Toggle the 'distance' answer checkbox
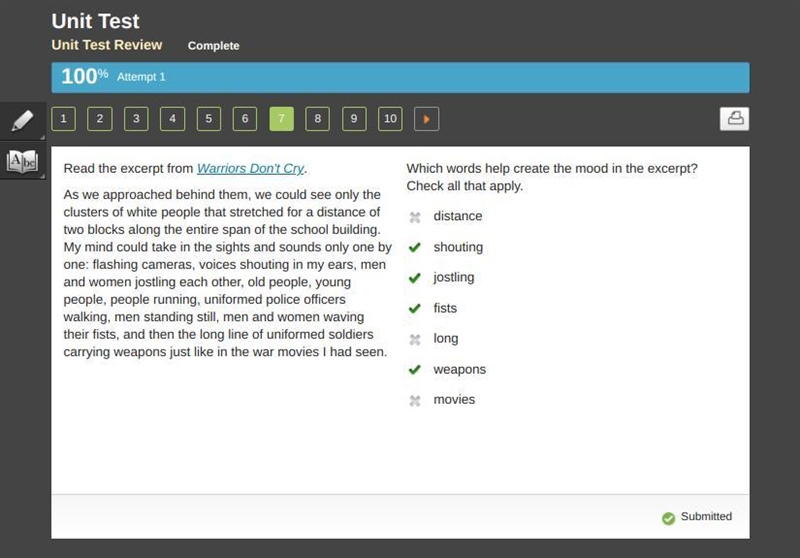Image resolution: width=800 pixels, height=558 pixels. (x=415, y=217)
